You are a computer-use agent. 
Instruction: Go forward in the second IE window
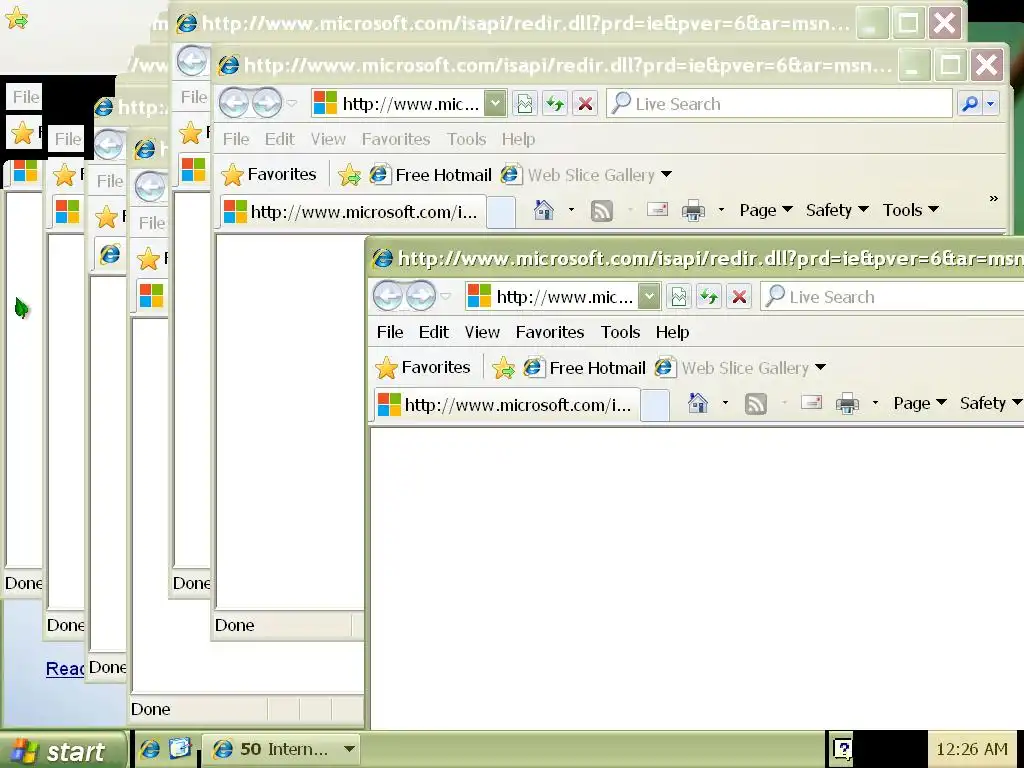pyautogui.click(x=267, y=103)
